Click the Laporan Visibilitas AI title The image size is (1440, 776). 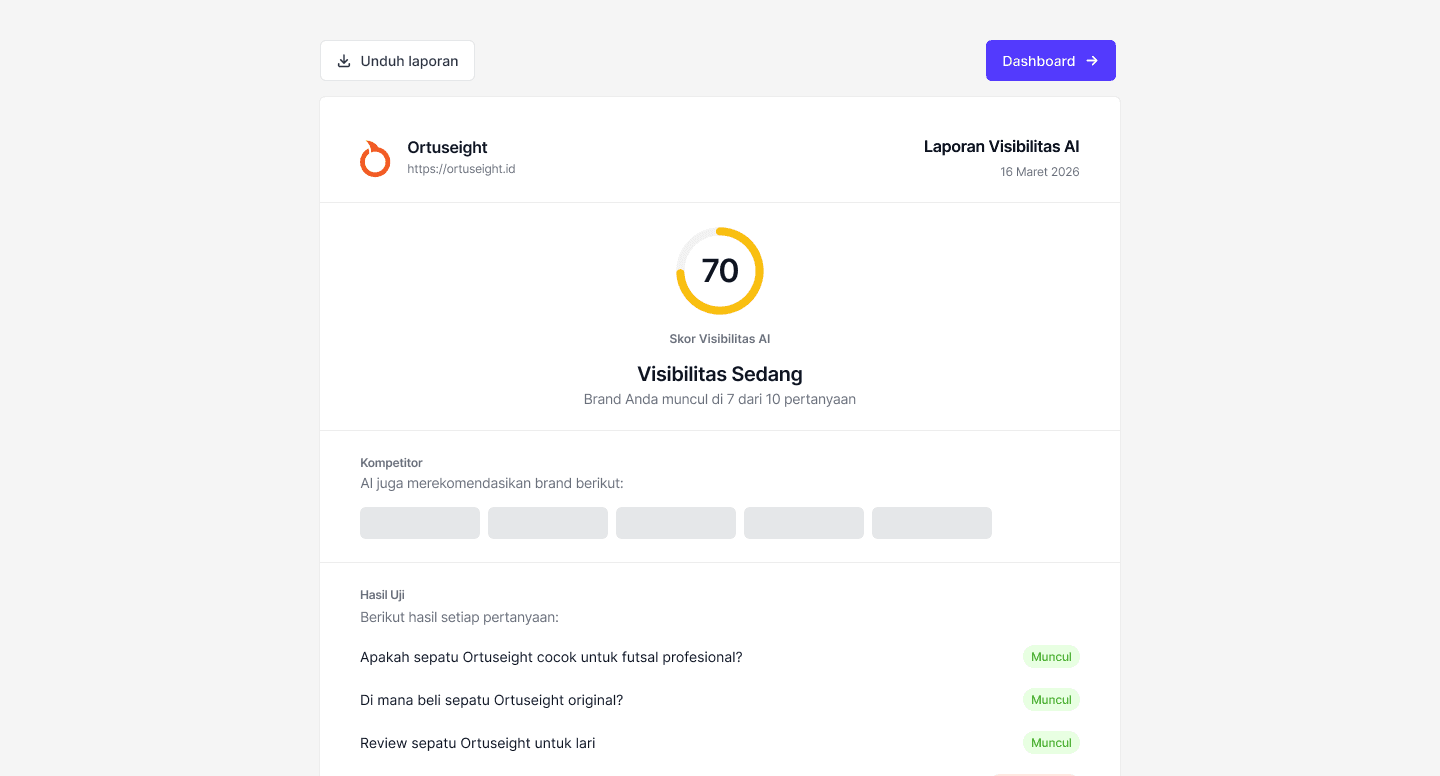pos(1001,147)
